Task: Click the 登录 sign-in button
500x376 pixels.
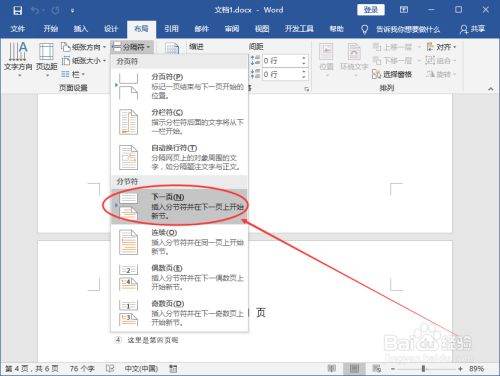Action: 371,10
